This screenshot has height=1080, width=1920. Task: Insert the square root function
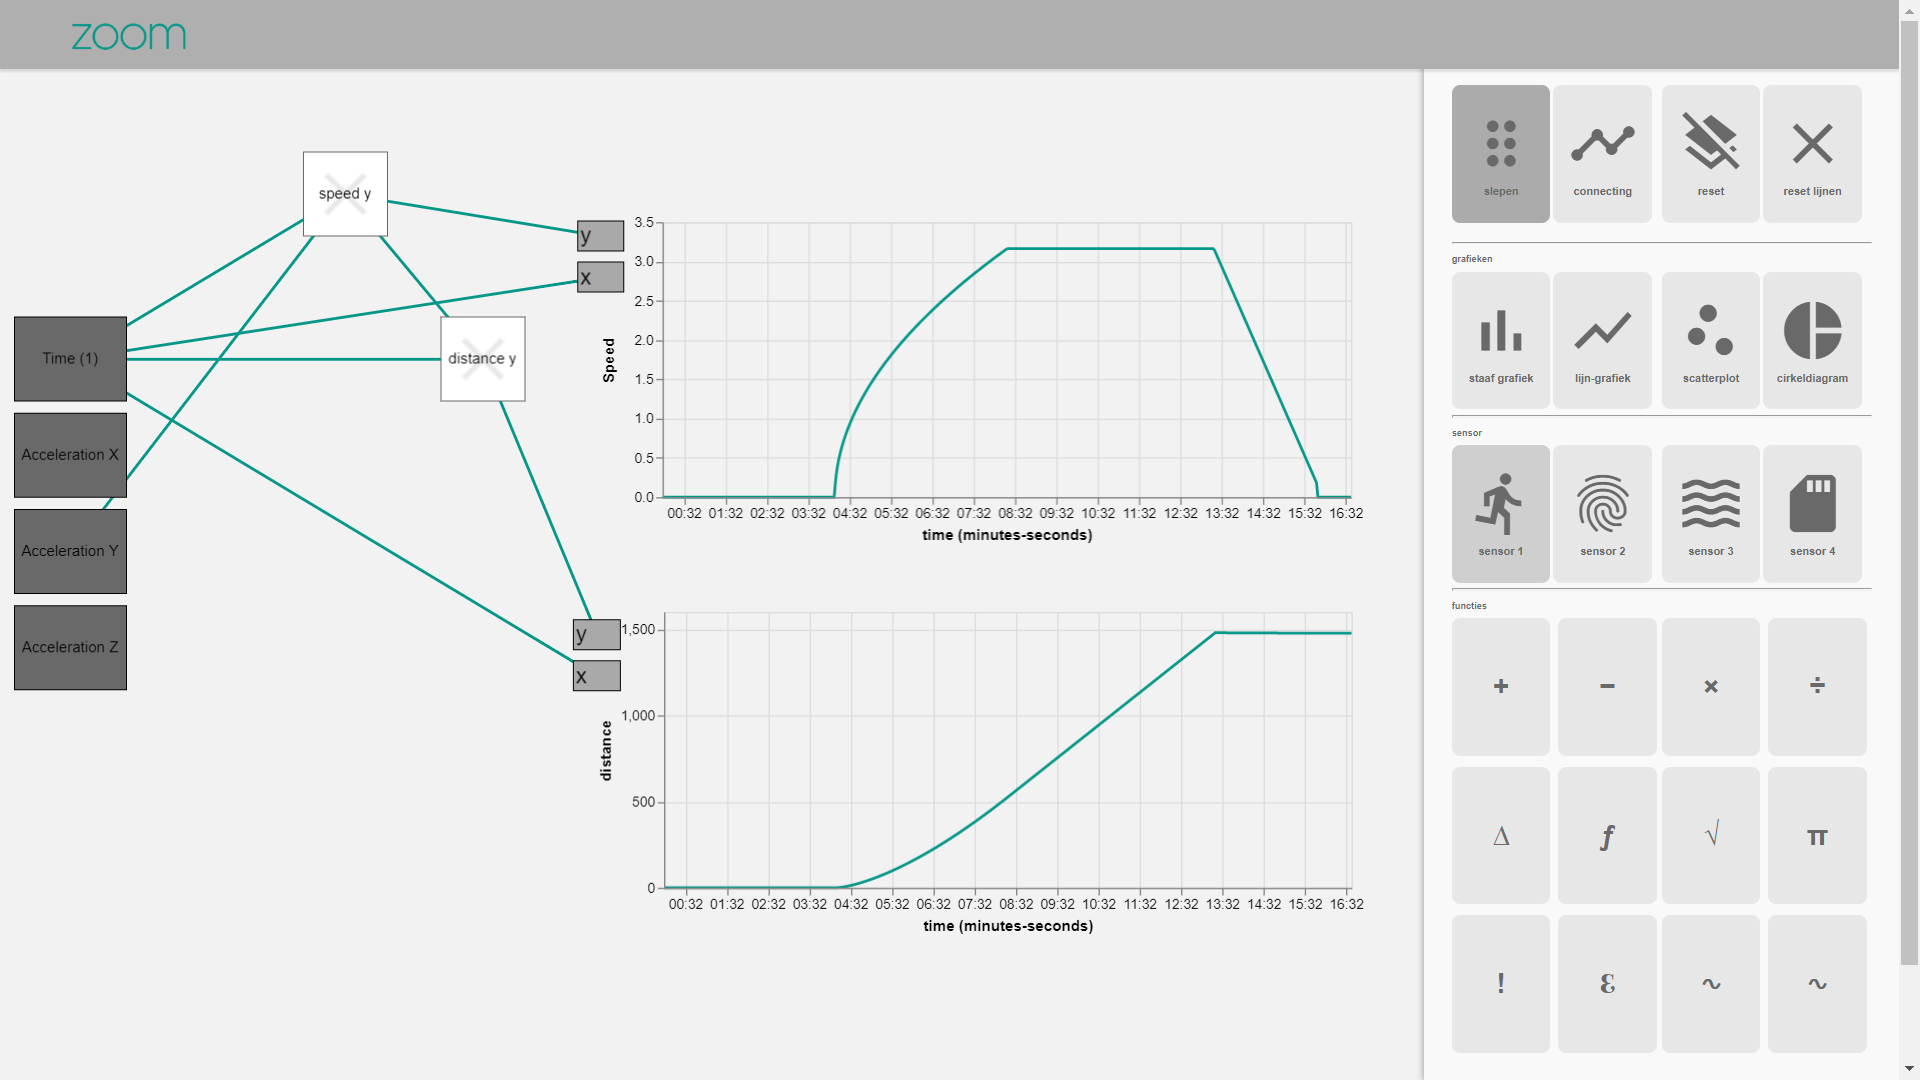[1710, 836]
